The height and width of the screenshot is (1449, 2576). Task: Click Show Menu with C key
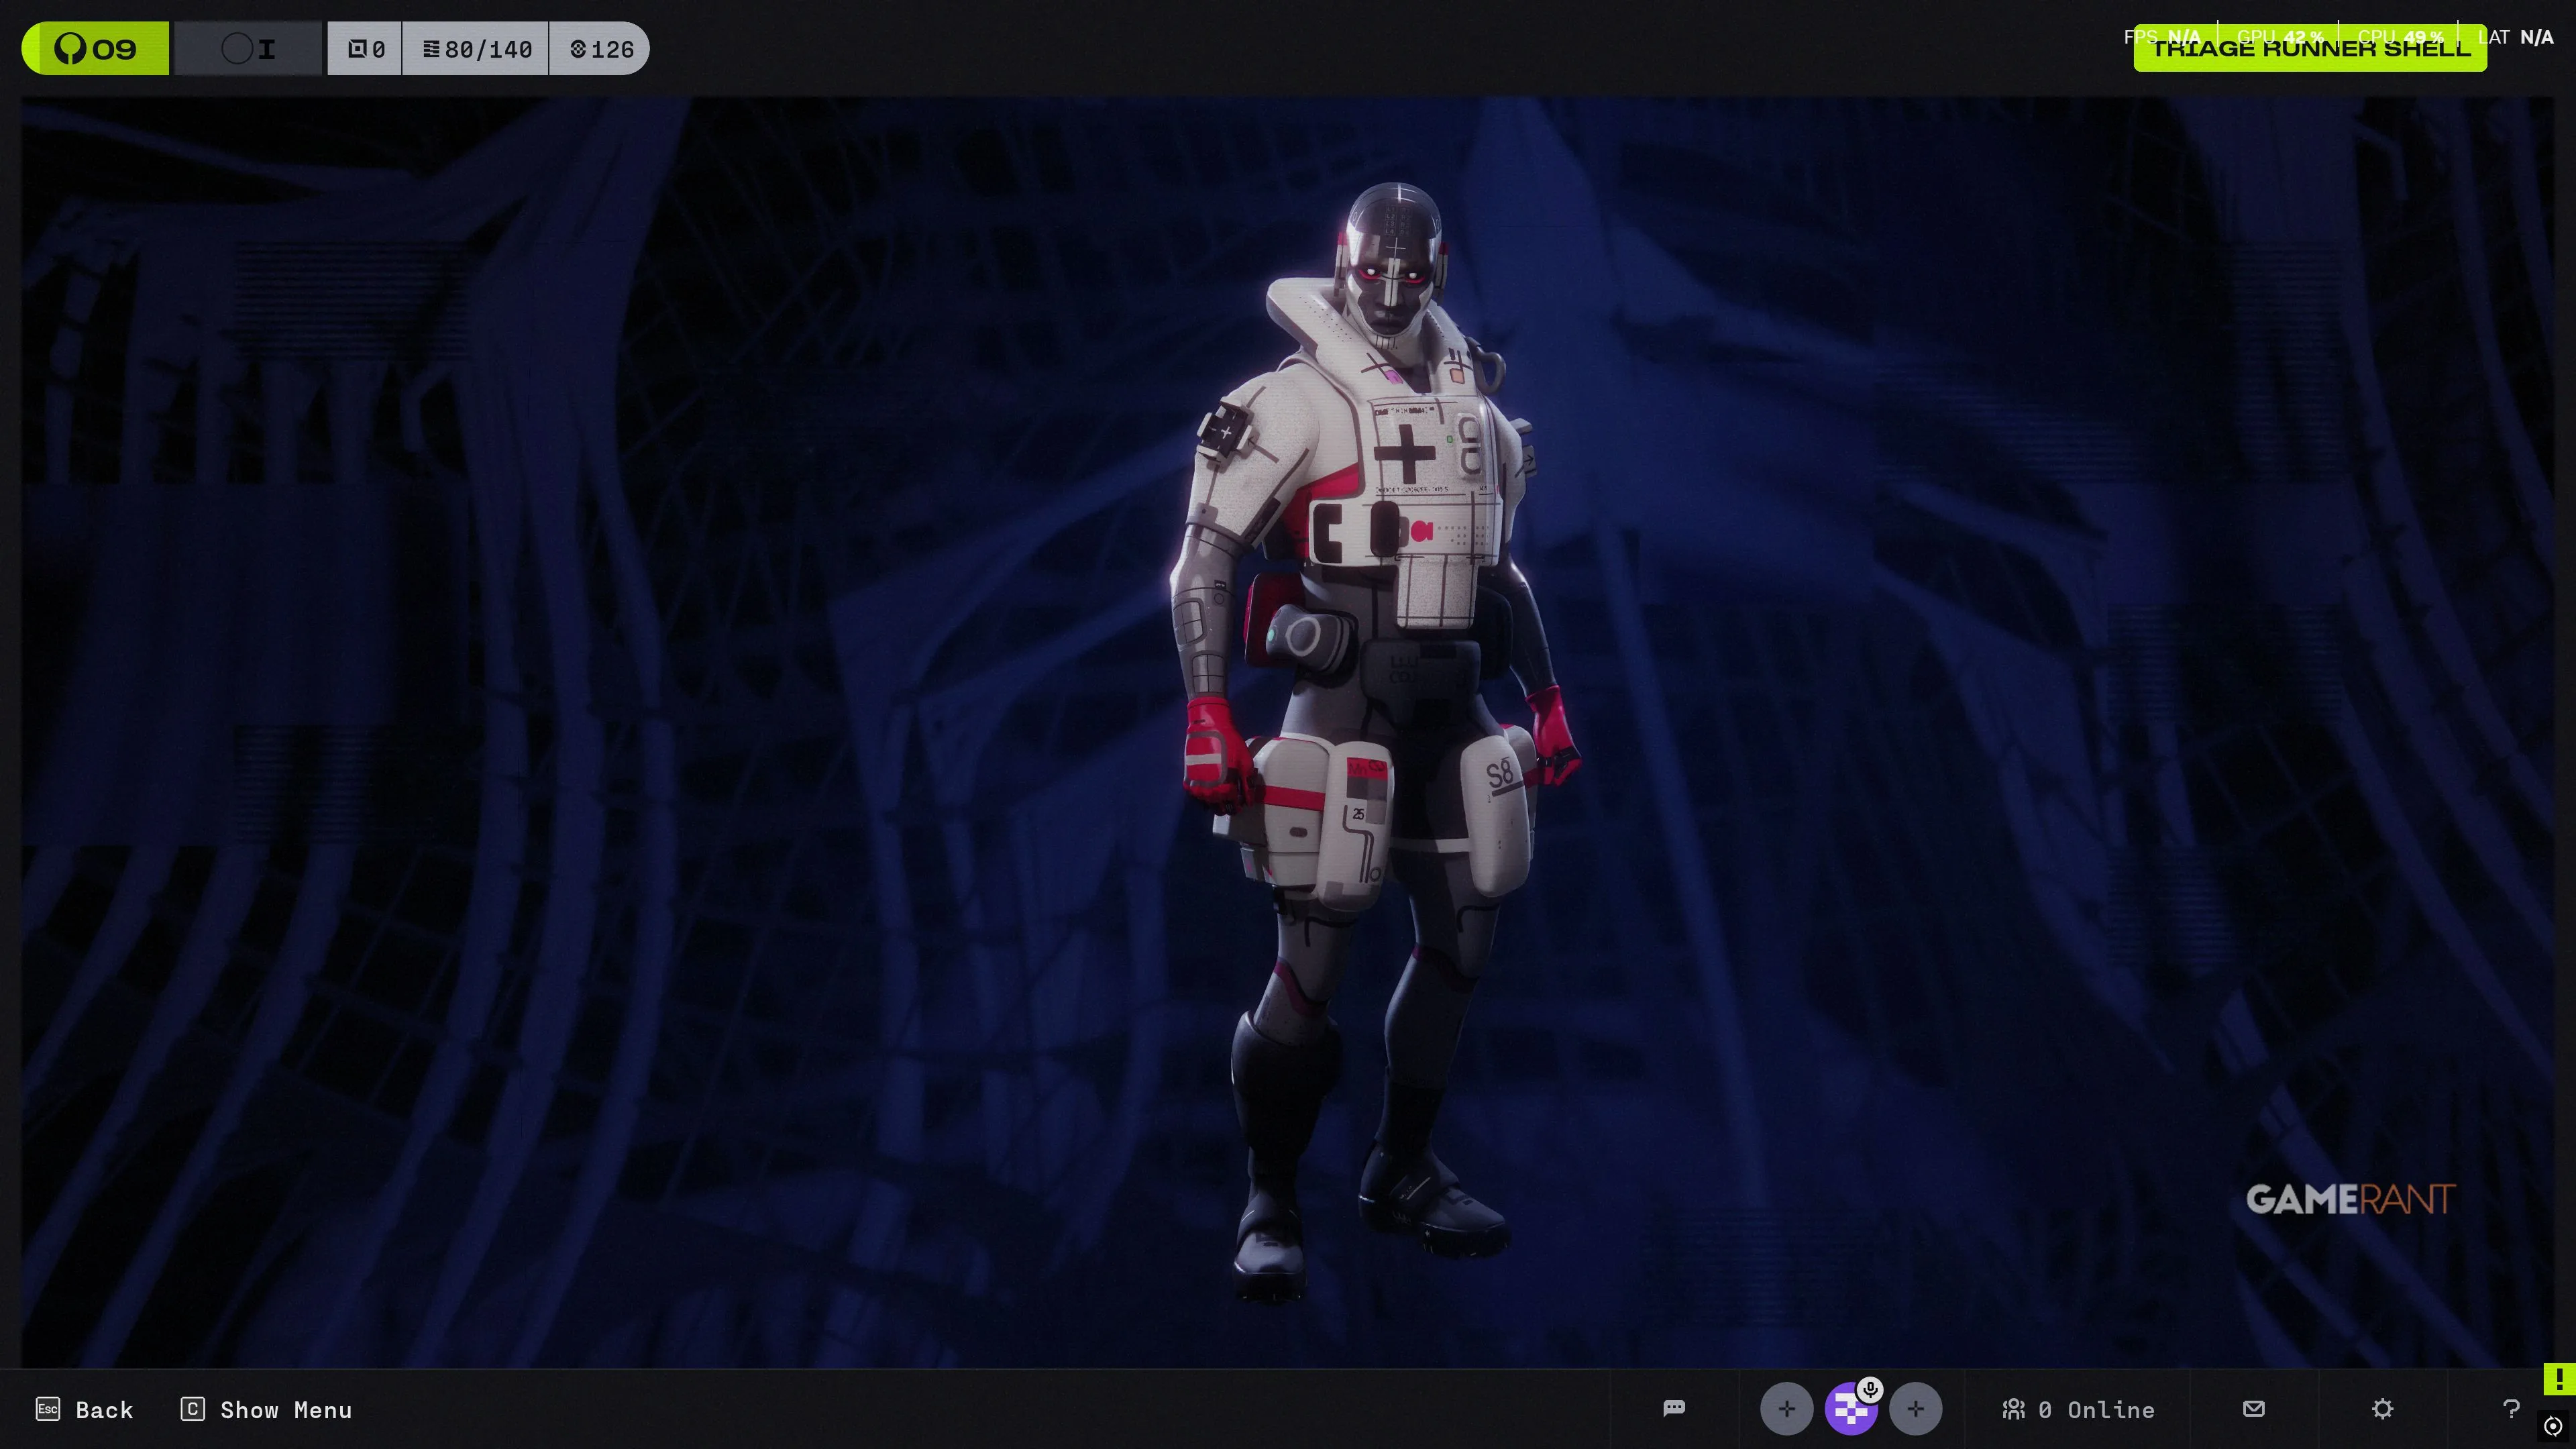click(x=266, y=1409)
